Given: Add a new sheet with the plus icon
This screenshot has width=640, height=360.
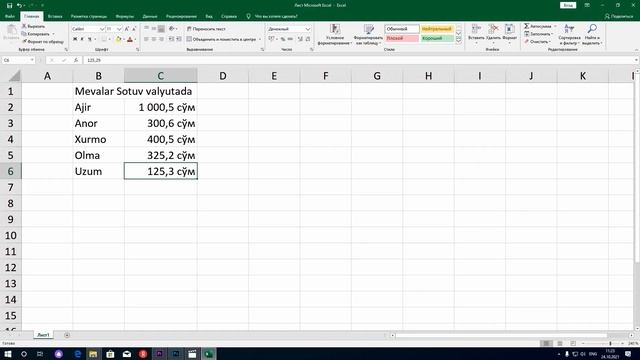Looking at the screenshot, I should (x=67, y=335).
